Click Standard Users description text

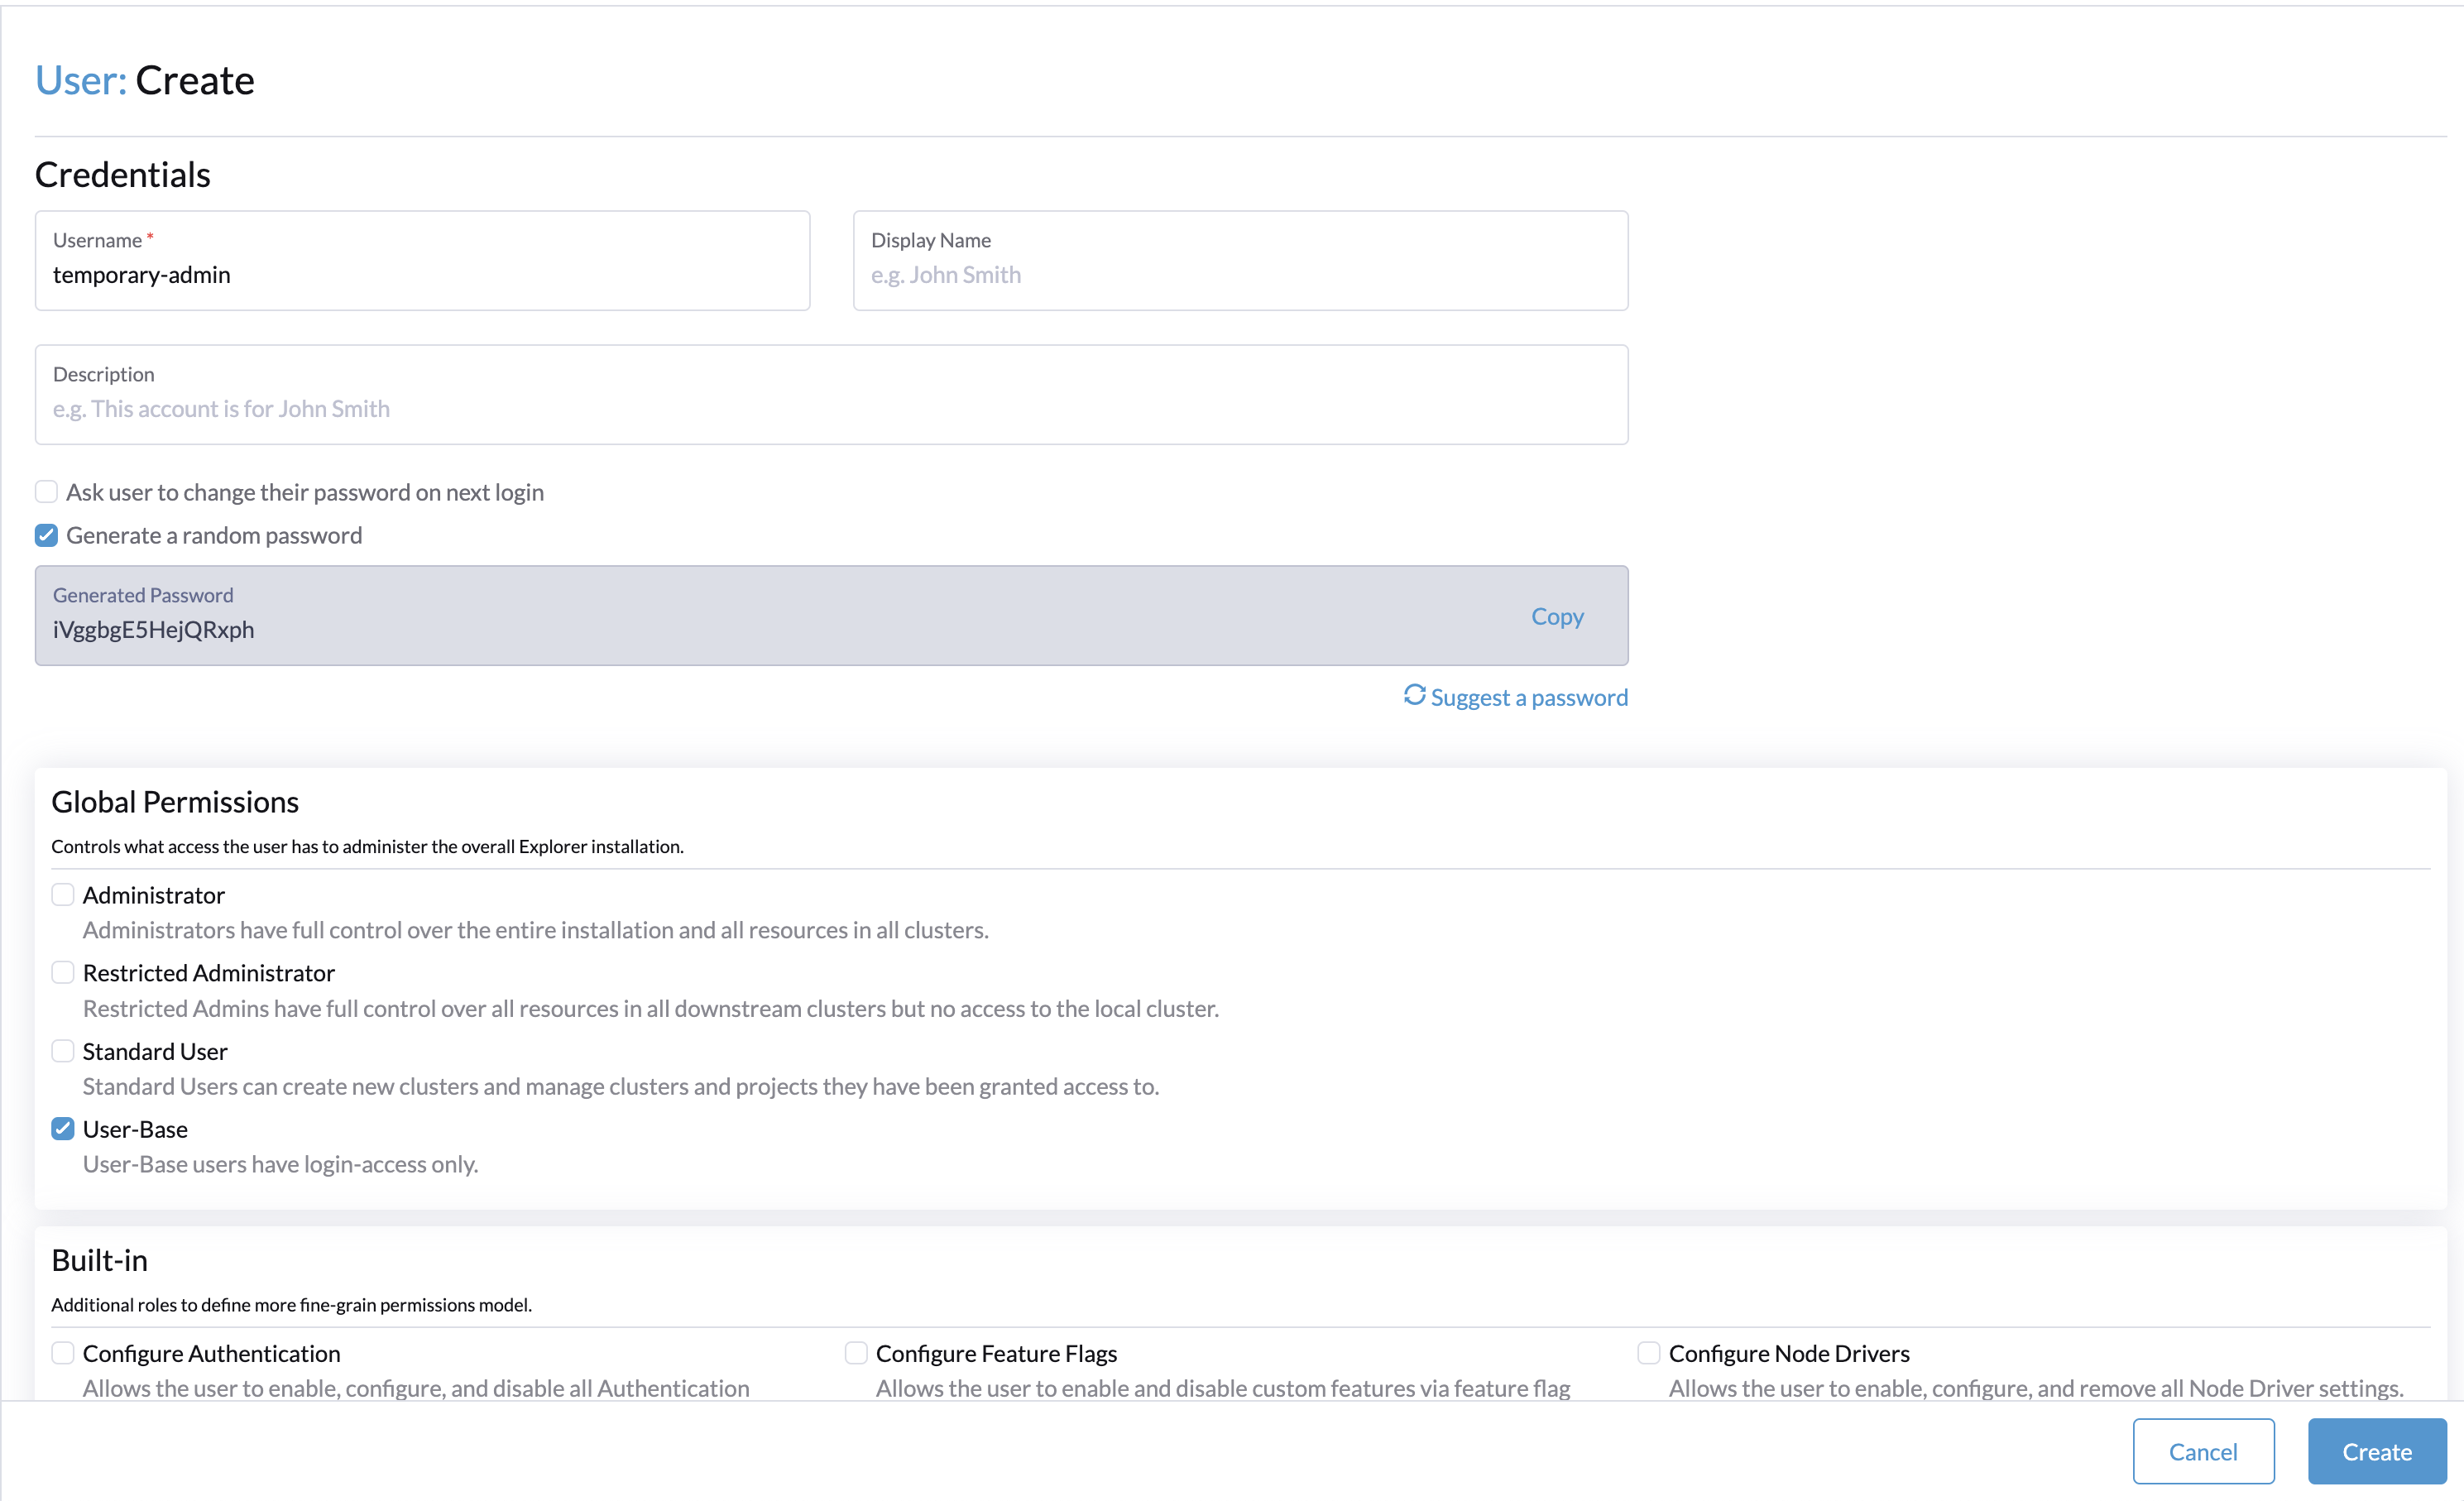(x=621, y=1086)
